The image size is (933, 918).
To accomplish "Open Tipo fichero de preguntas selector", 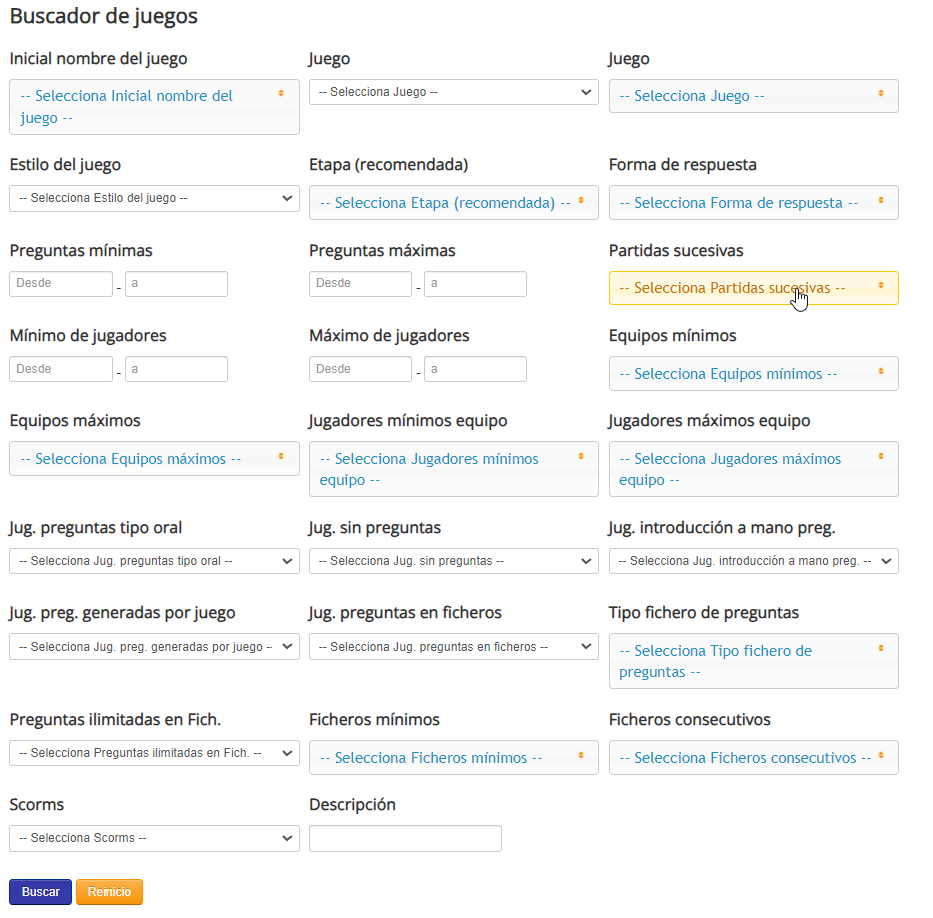I will pos(753,661).
